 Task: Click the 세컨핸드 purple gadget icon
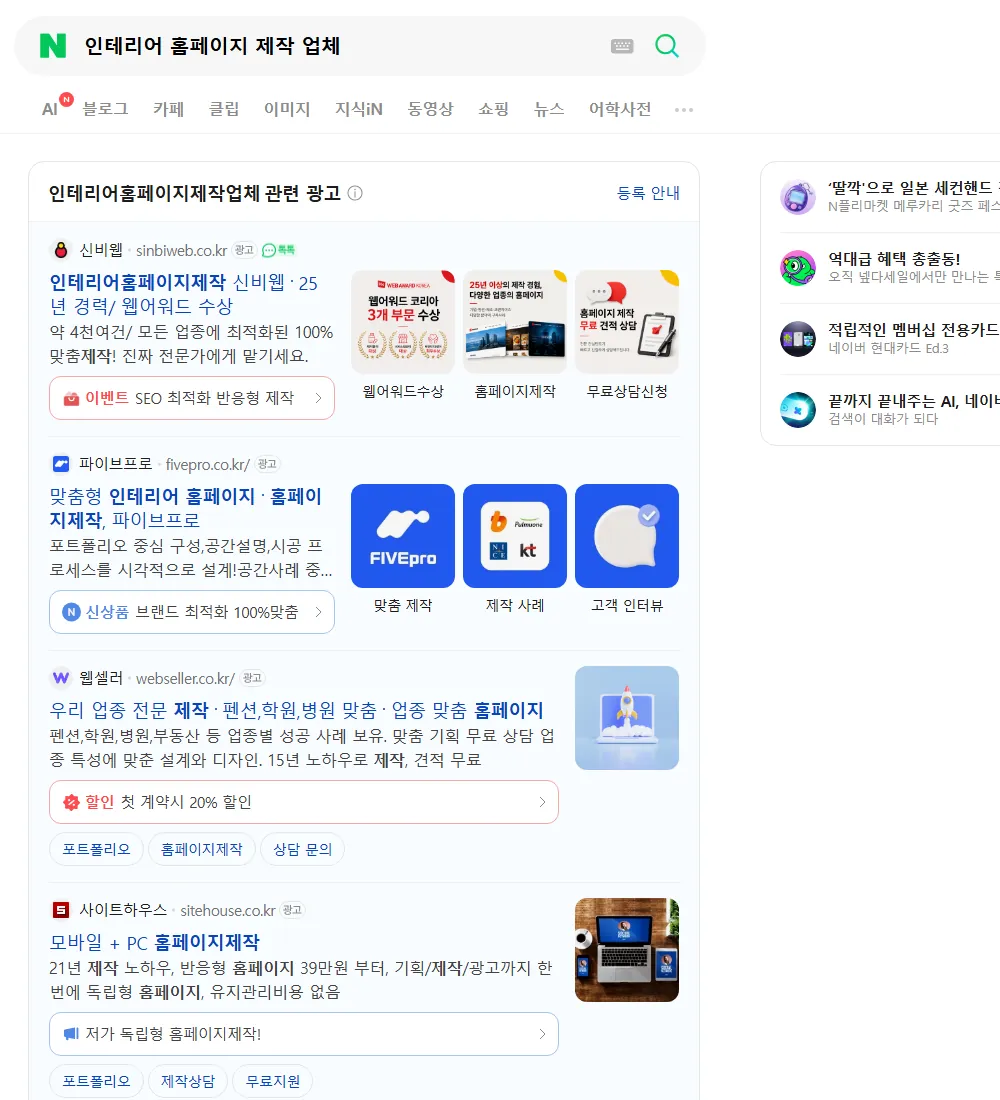coord(798,197)
